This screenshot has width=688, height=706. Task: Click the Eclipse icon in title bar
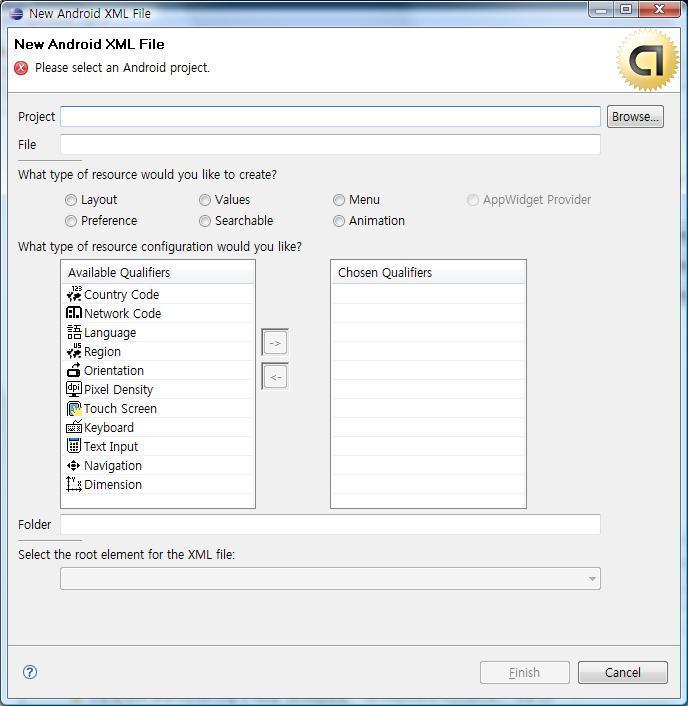click(16, 14)
